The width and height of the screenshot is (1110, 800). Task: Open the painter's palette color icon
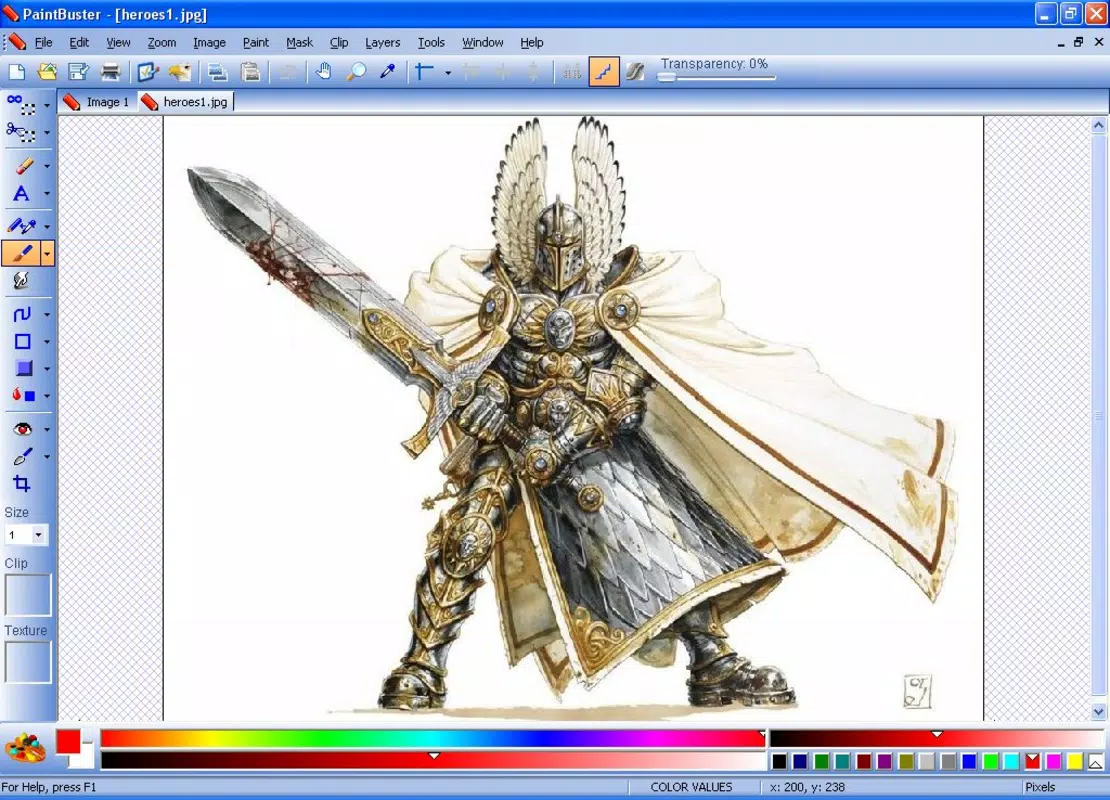[25, 748]
